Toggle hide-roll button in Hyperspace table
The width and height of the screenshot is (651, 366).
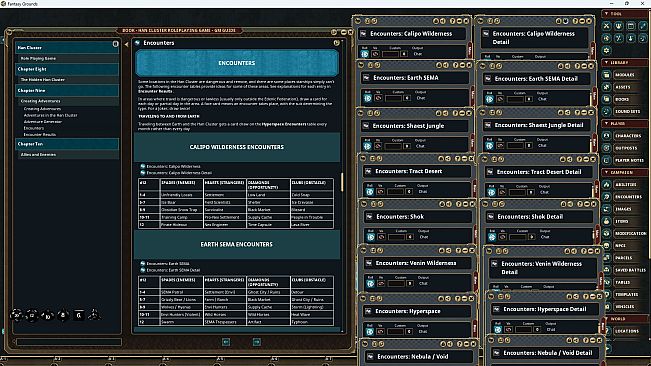pos(380,332)
